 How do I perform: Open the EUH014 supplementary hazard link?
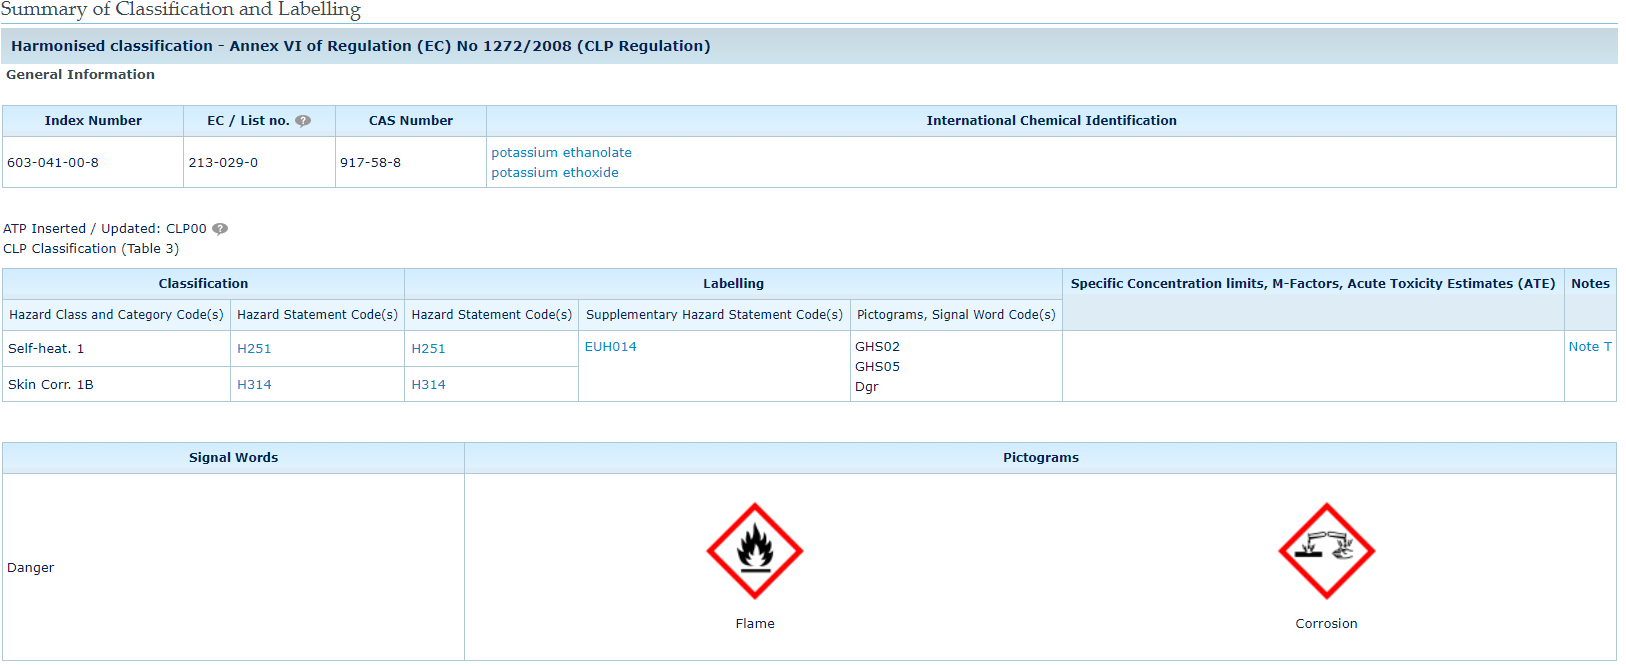click(x=611, y=347)
